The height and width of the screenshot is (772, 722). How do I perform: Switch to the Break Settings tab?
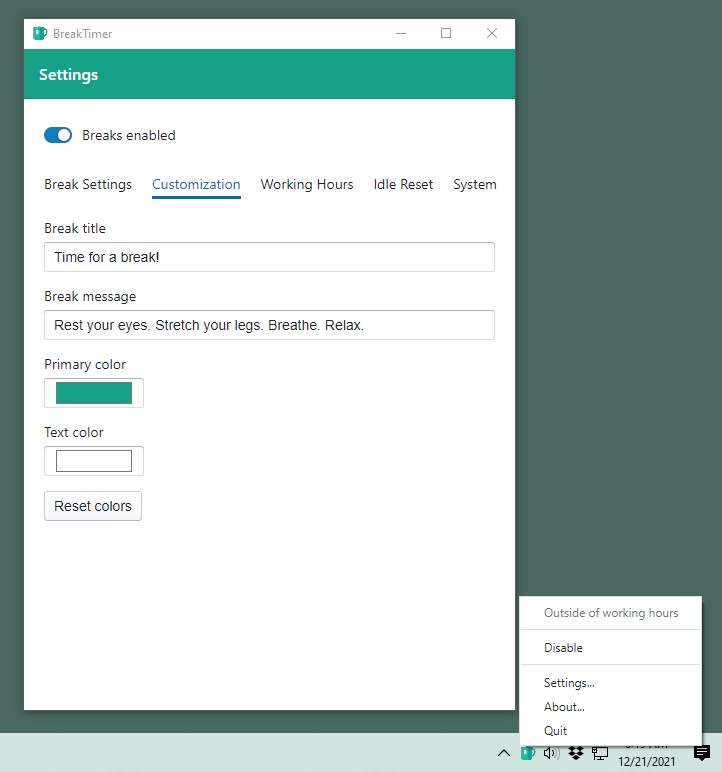pyautogui.click(x=88, y=185)
